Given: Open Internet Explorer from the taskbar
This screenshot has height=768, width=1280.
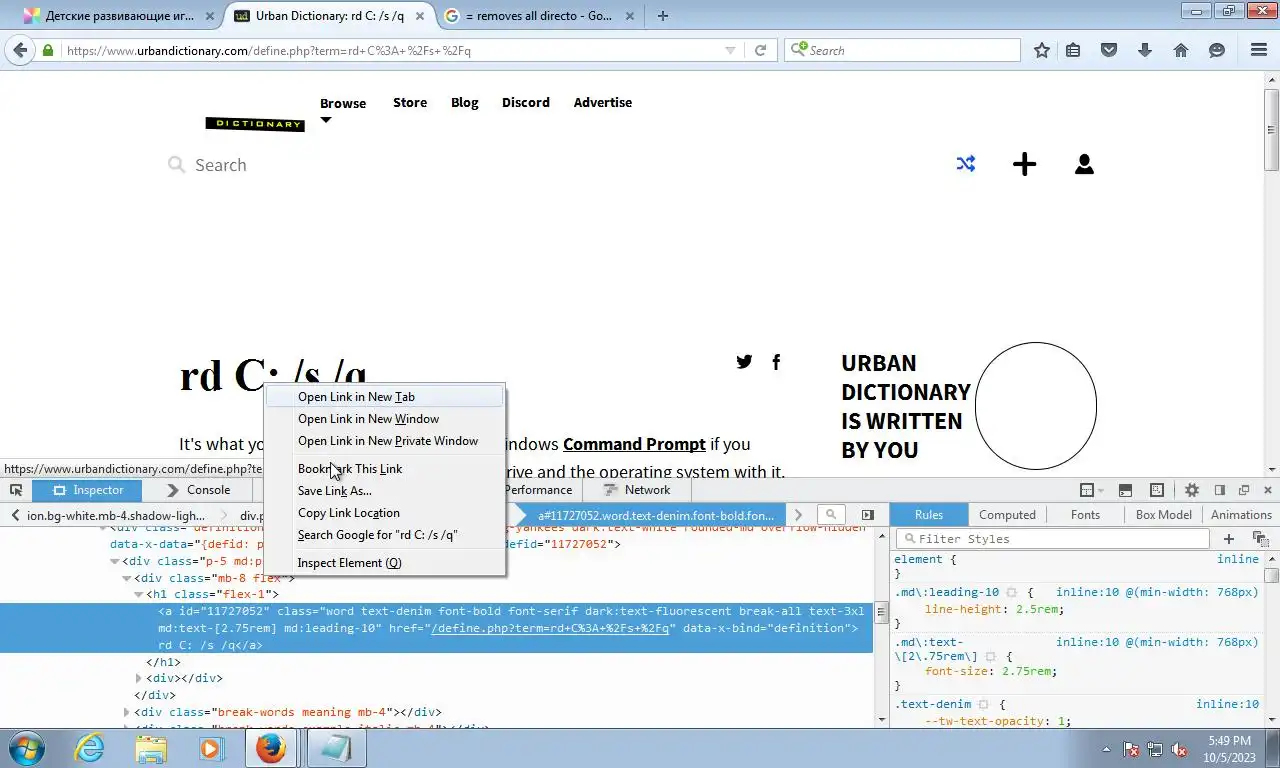Looking at the screenshot, I should (x=90, y=748).
